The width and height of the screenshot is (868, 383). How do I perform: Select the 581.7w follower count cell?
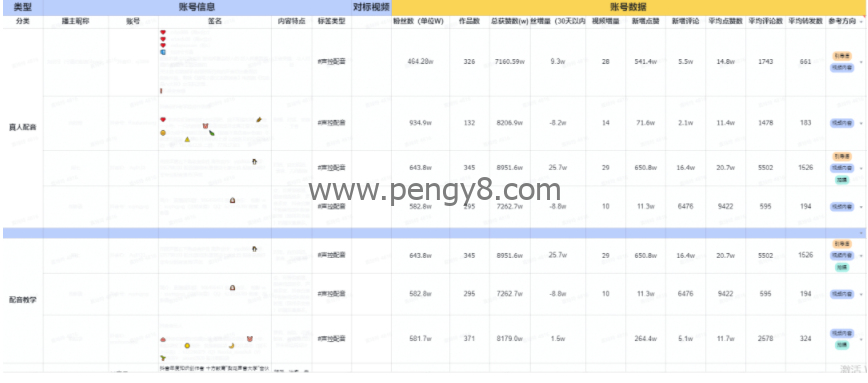(x=420, y=339)
